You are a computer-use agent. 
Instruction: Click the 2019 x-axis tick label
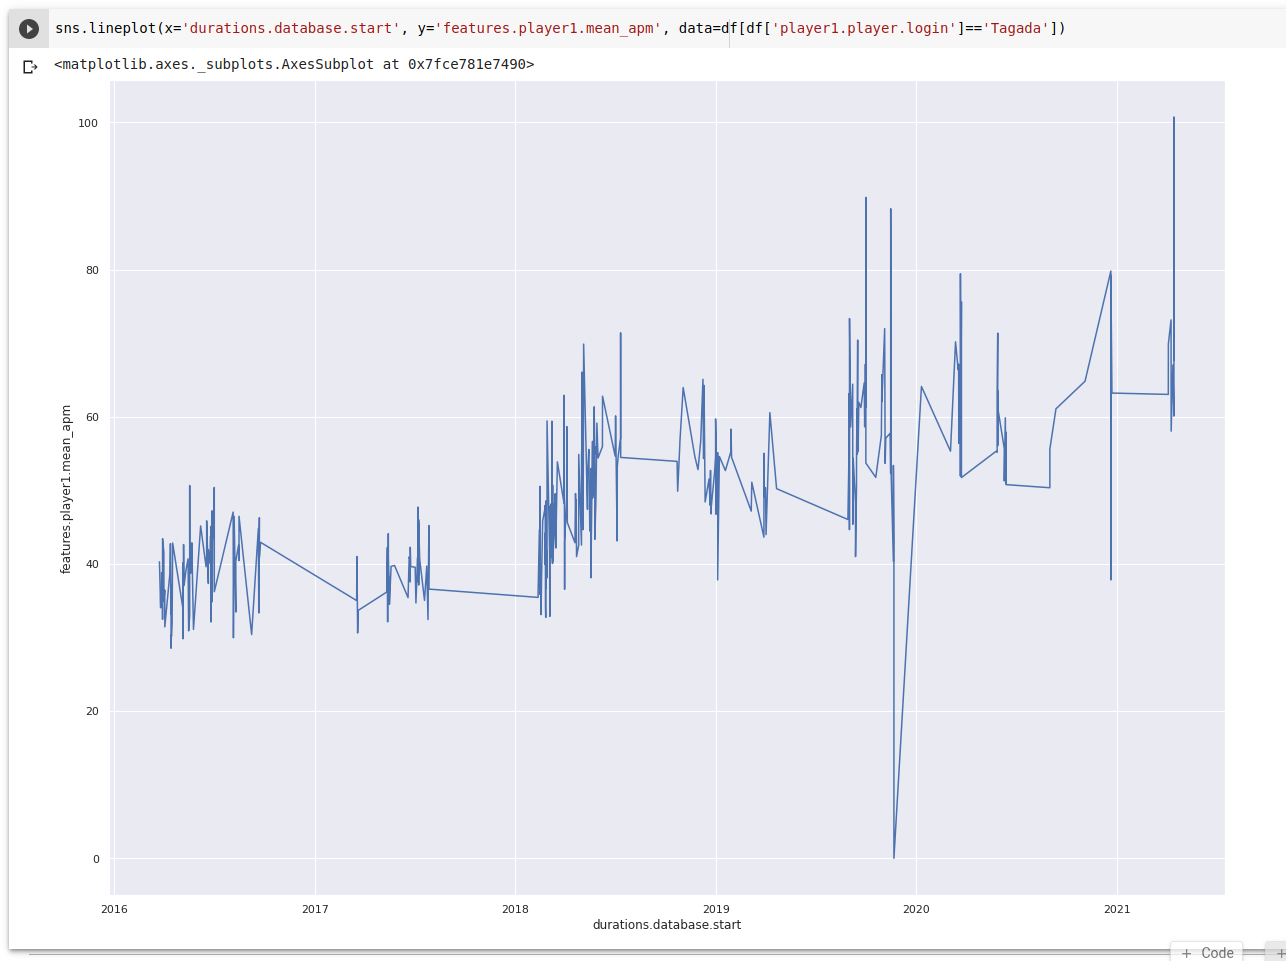(x=716, y=909)
